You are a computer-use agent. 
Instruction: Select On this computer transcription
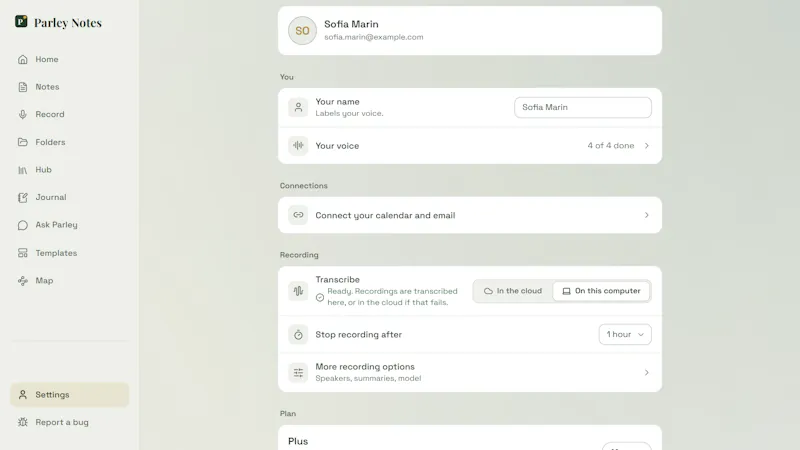602,291
